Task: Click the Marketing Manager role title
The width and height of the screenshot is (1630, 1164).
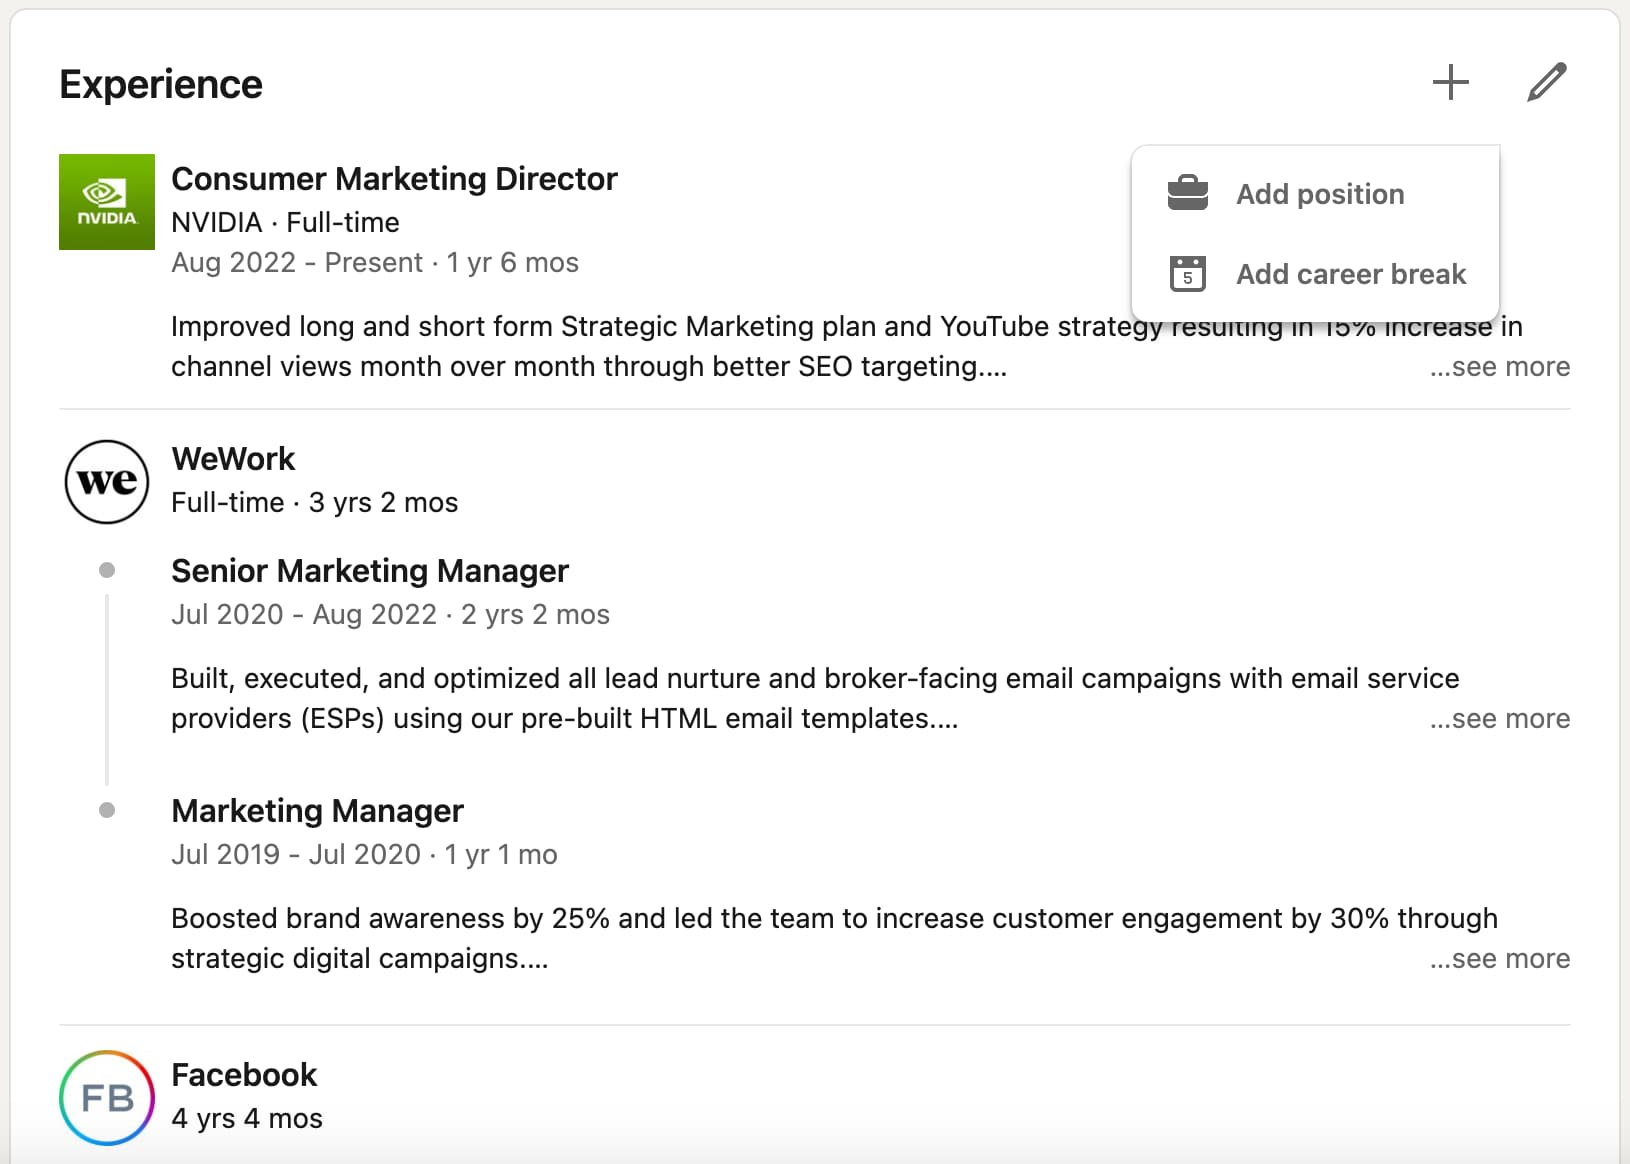Action: pyautogui.click(x=317, y=811)
